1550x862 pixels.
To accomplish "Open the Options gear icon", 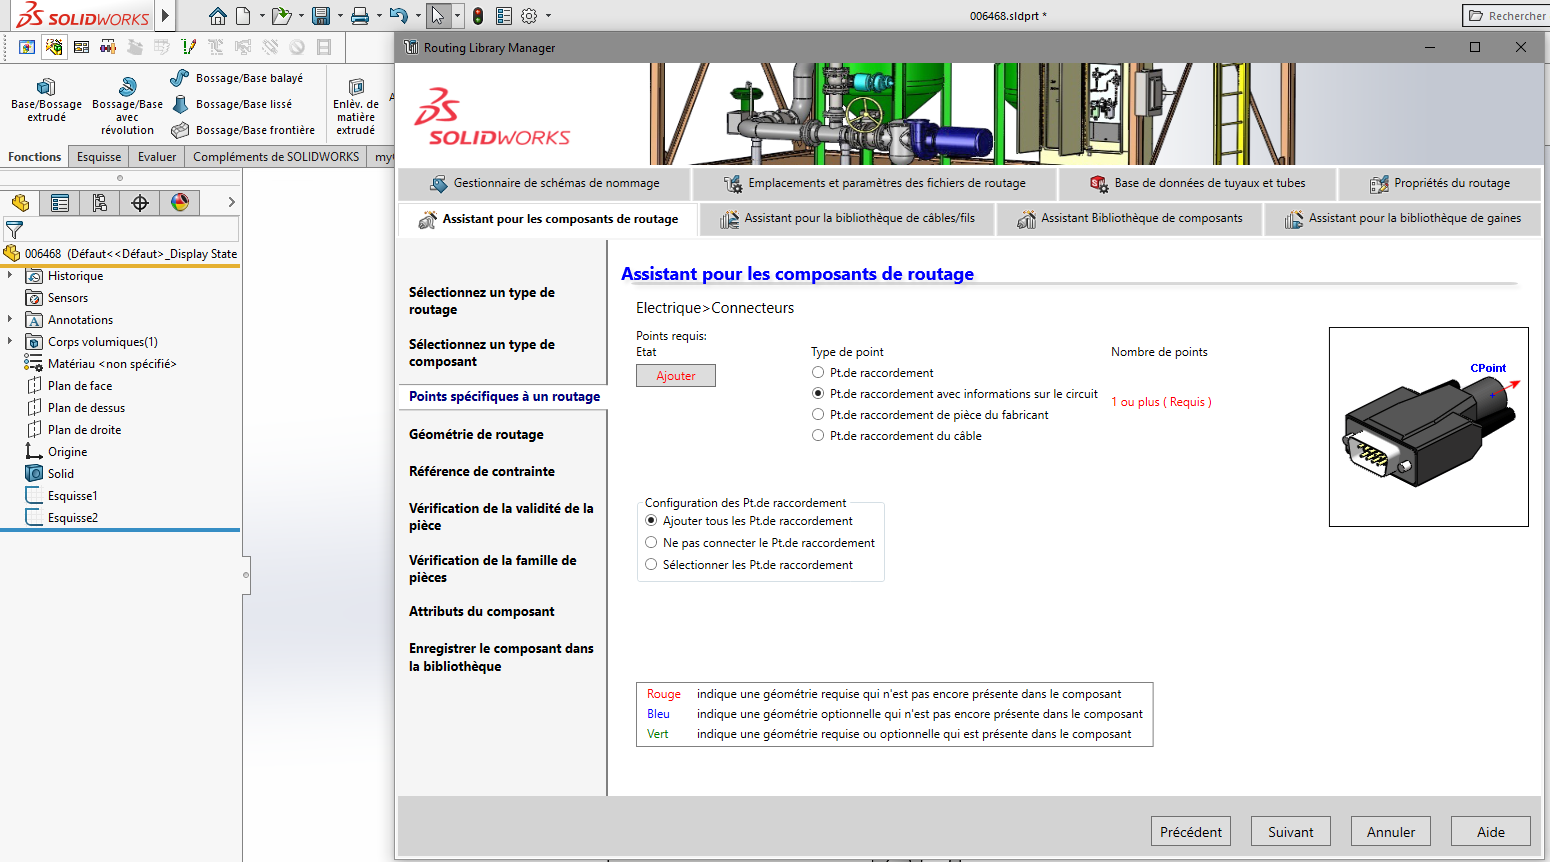I will [x=529, y=16].
